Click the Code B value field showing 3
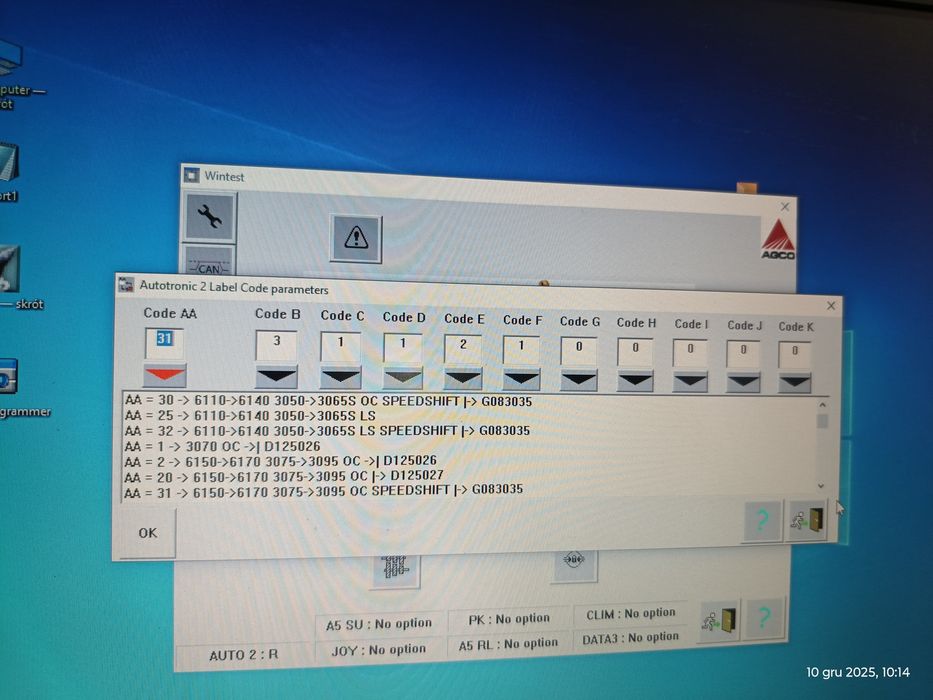 [277, 345]
